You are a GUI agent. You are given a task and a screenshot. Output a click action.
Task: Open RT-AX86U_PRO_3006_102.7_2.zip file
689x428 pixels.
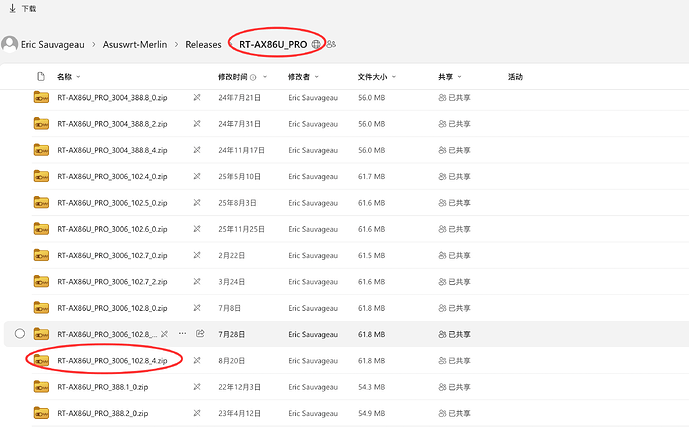pos(112,282)
